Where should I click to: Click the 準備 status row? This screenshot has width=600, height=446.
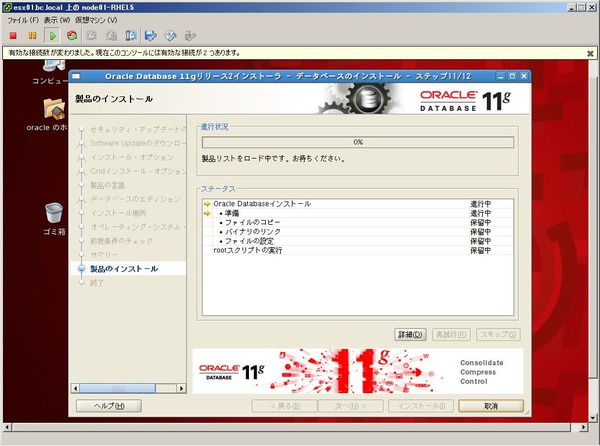tap(358, 213)
